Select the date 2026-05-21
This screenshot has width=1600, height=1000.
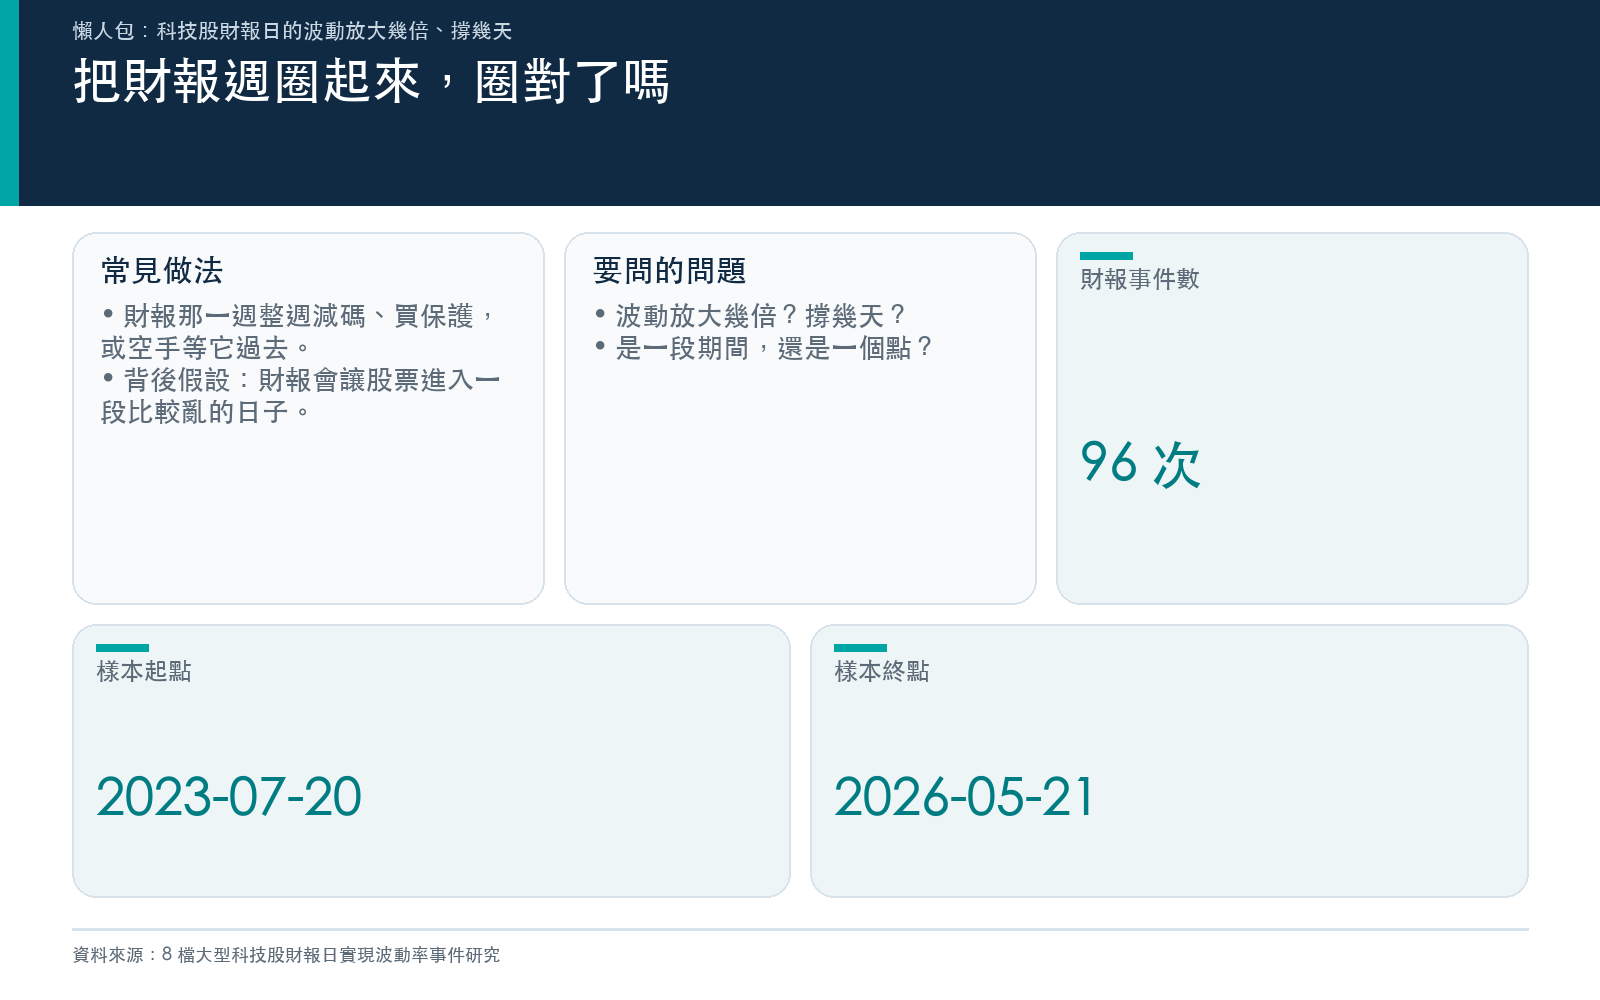964,797
